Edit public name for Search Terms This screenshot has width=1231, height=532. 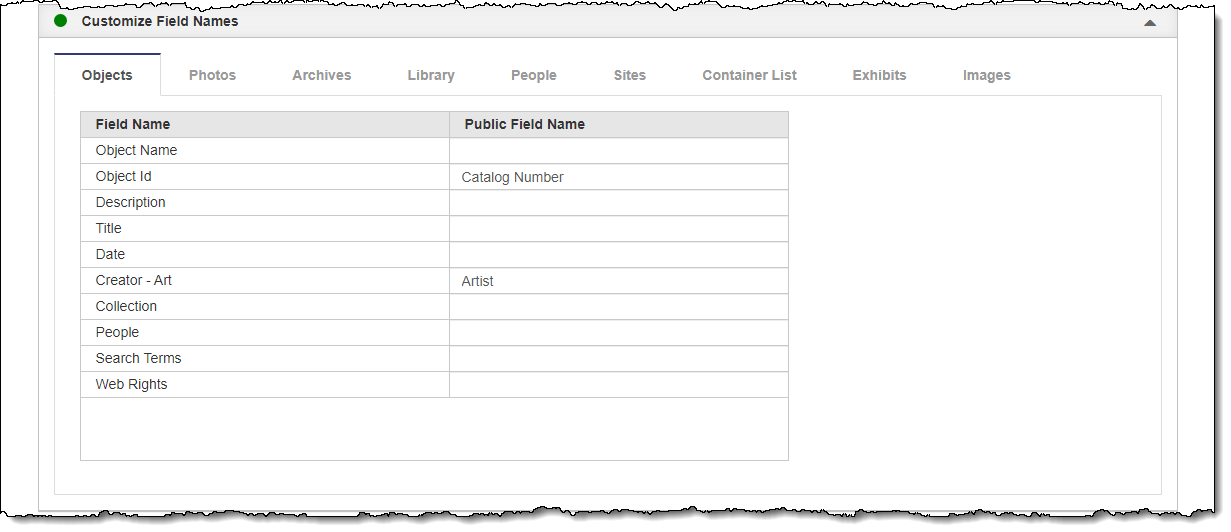(618, 359)
